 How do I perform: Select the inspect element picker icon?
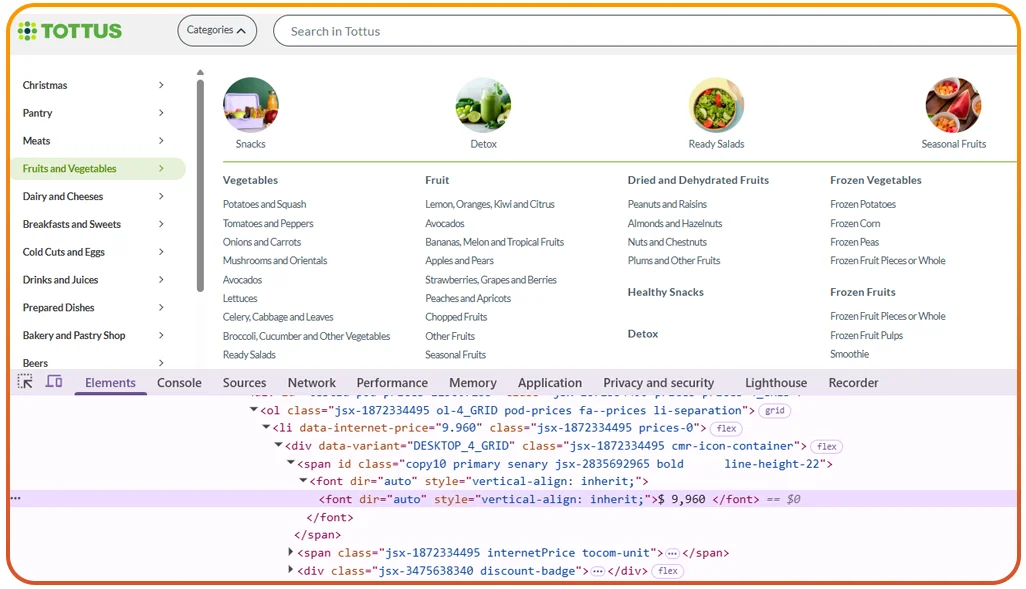coord(26,382)
